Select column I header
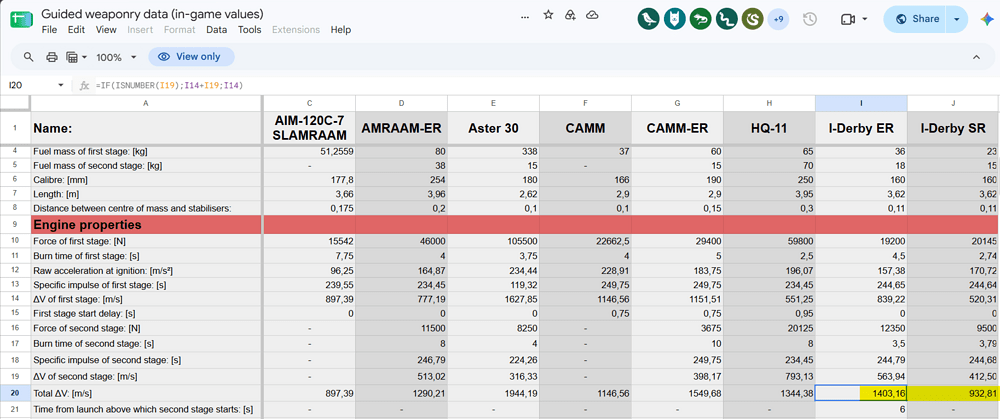The width and height of the screenshot is (1000, 419). coord(861,103)
